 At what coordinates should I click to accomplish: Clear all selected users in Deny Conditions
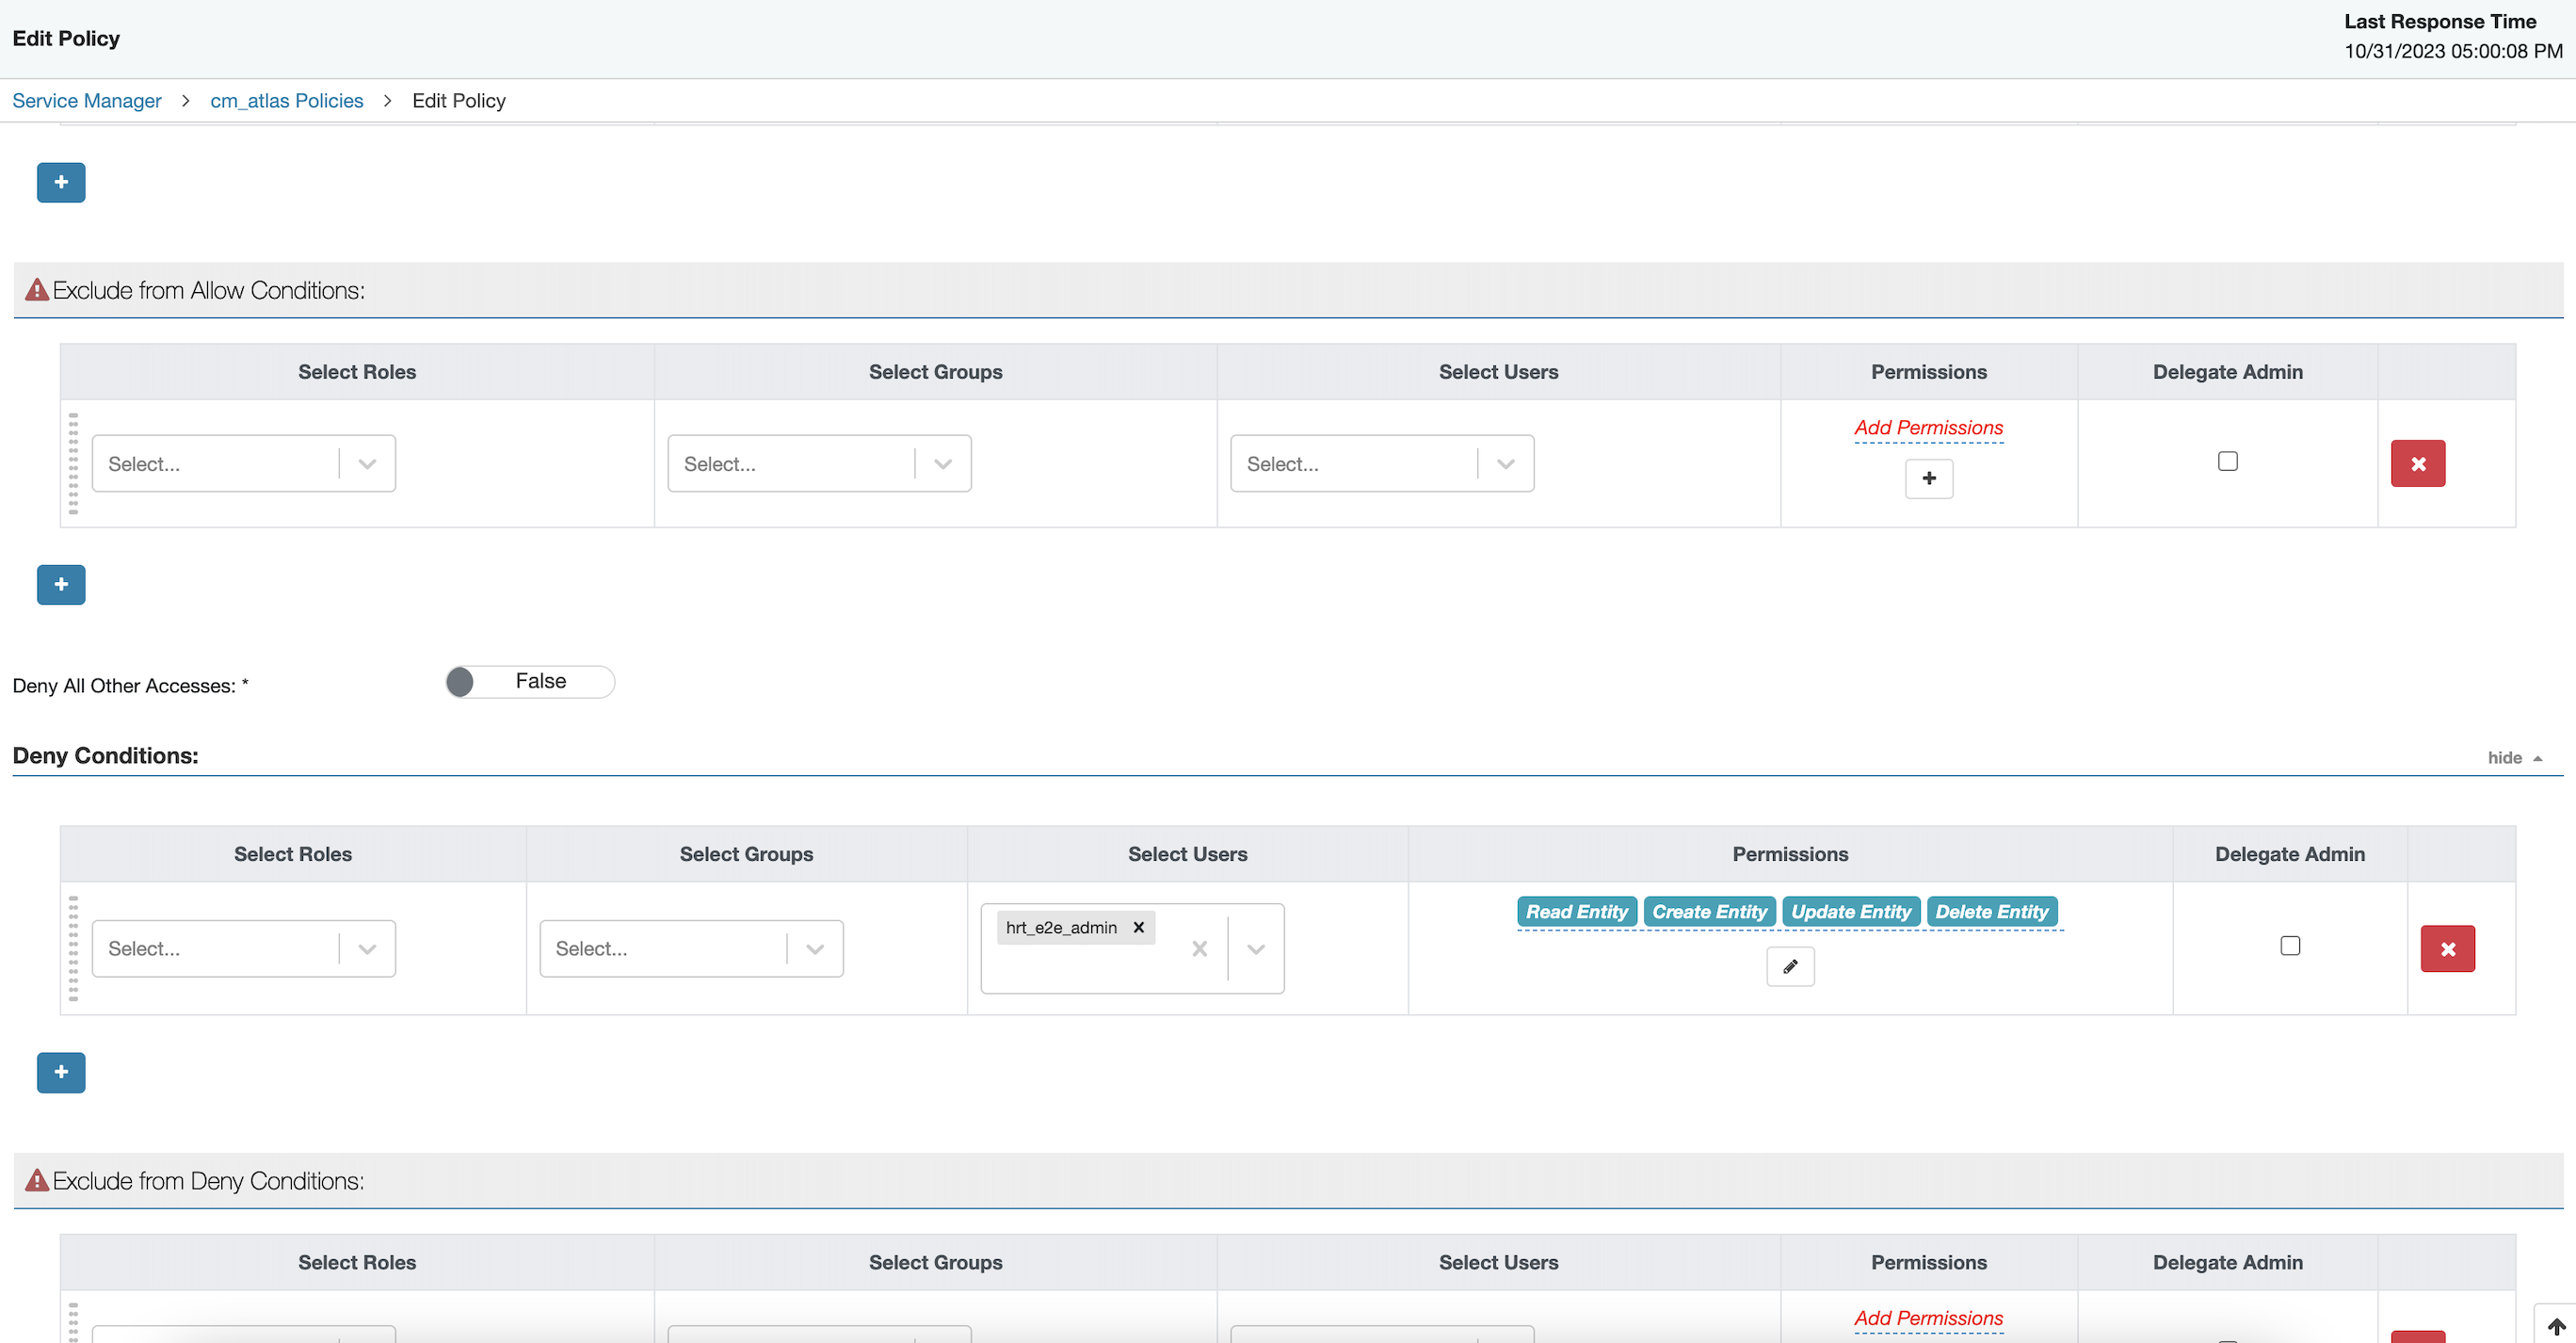click(1199, 949)
